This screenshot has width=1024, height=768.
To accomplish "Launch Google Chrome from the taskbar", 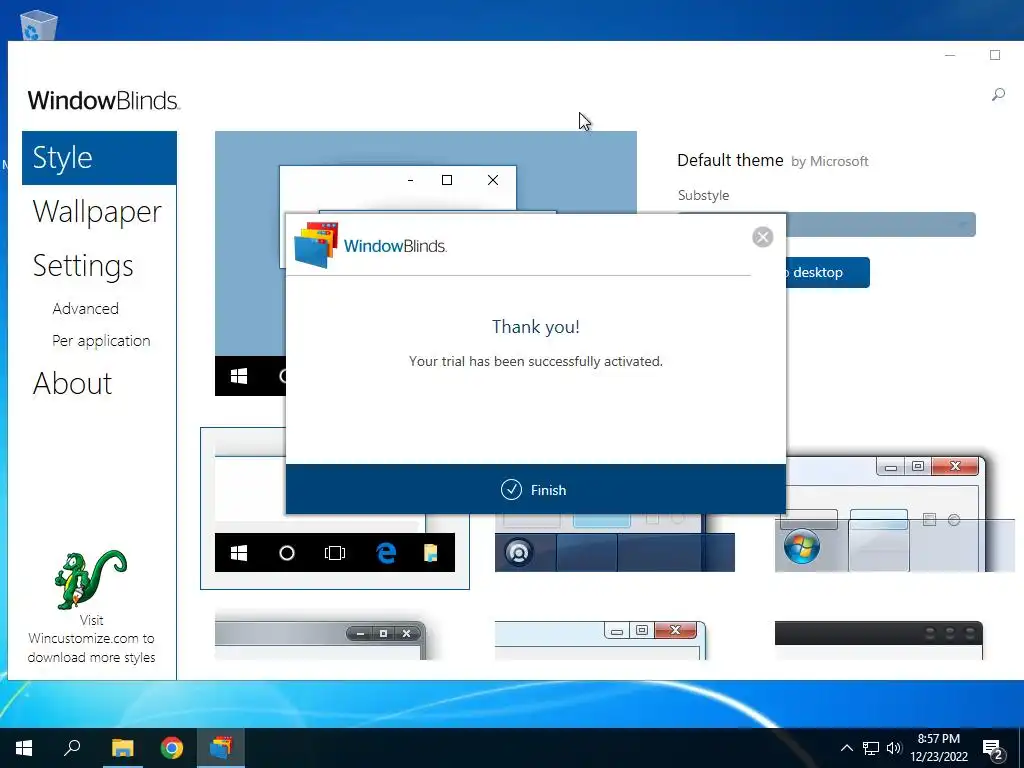I will 172,748.
